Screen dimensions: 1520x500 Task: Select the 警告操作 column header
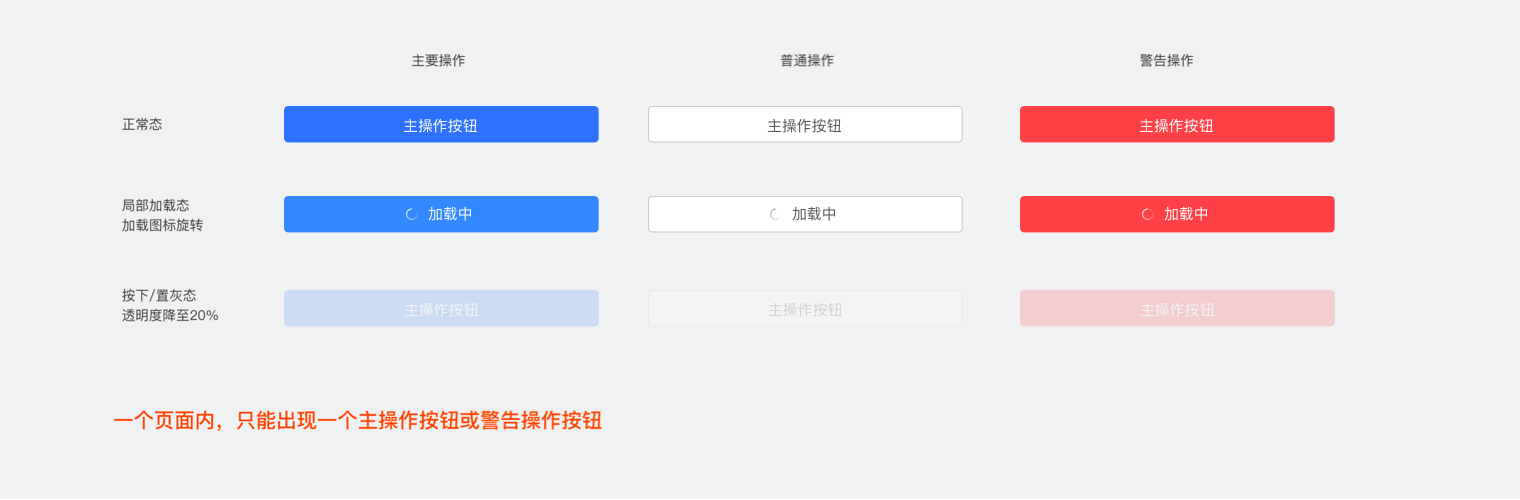(1166, 60)
